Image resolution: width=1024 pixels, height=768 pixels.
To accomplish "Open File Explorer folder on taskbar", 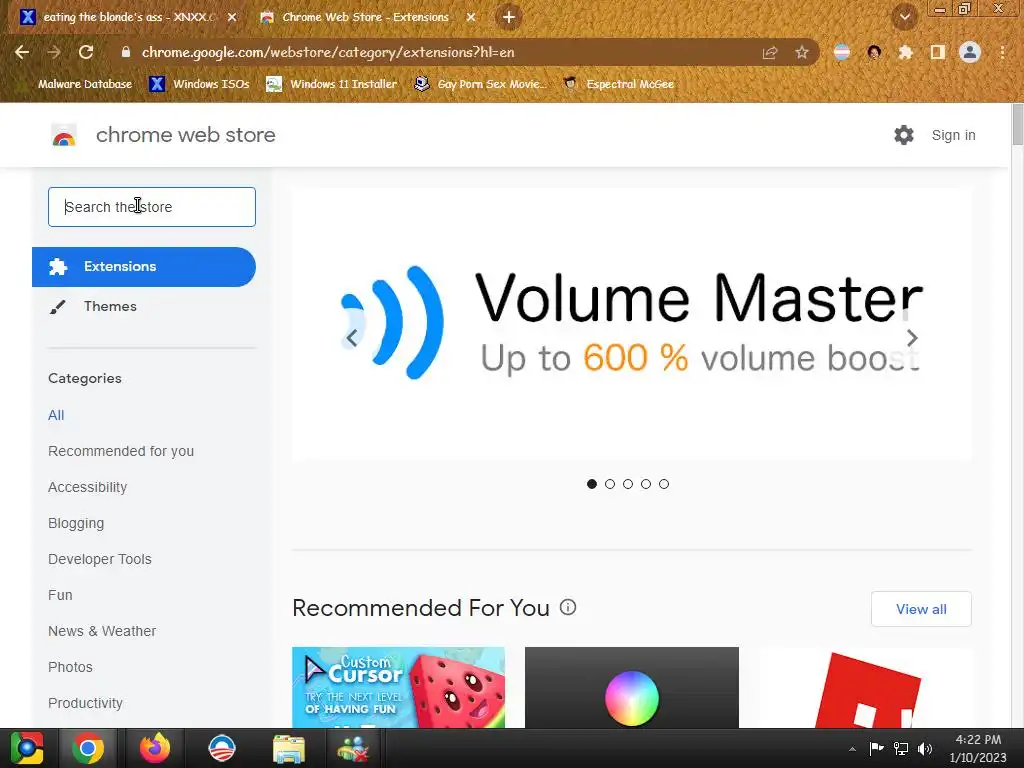I will 289,748.
